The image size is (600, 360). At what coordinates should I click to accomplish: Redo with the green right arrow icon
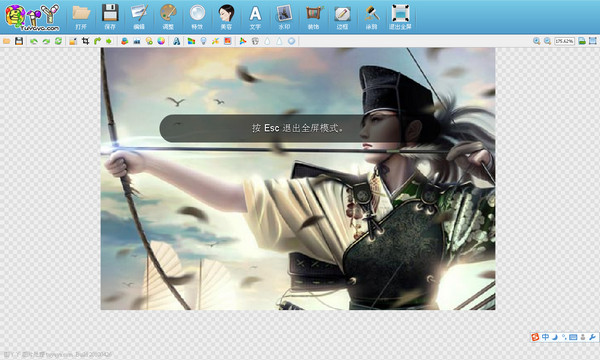coord(46,41)
